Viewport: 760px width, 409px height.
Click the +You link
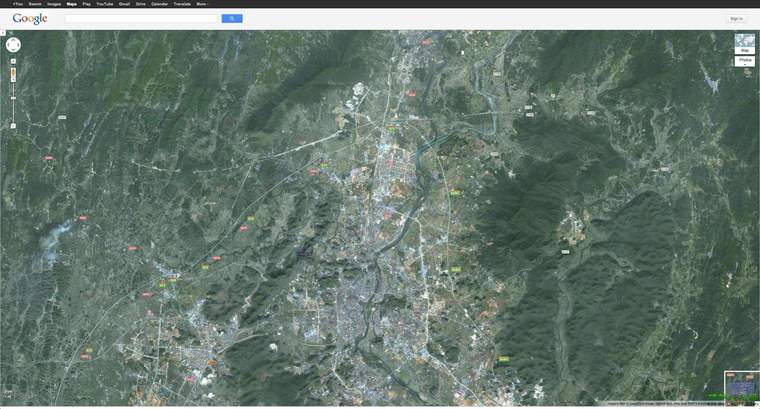coord(18,4)
